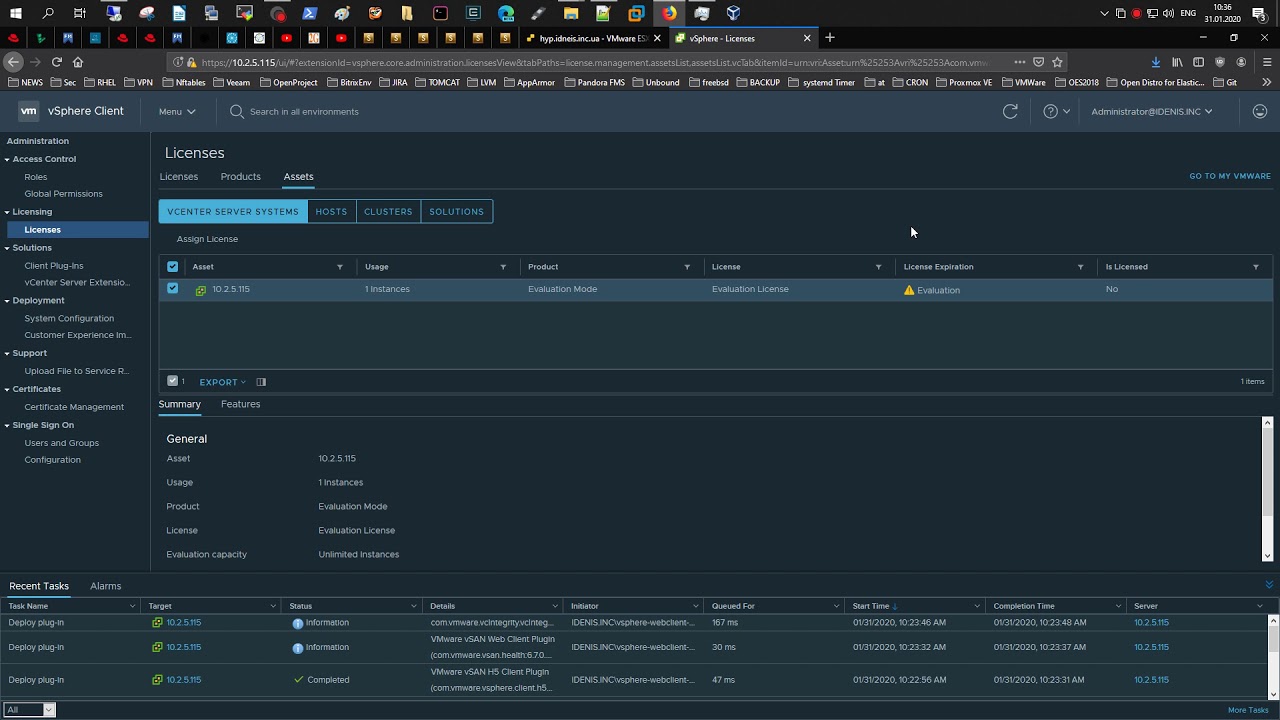Open Windows taskbar search

click(48, 13)
